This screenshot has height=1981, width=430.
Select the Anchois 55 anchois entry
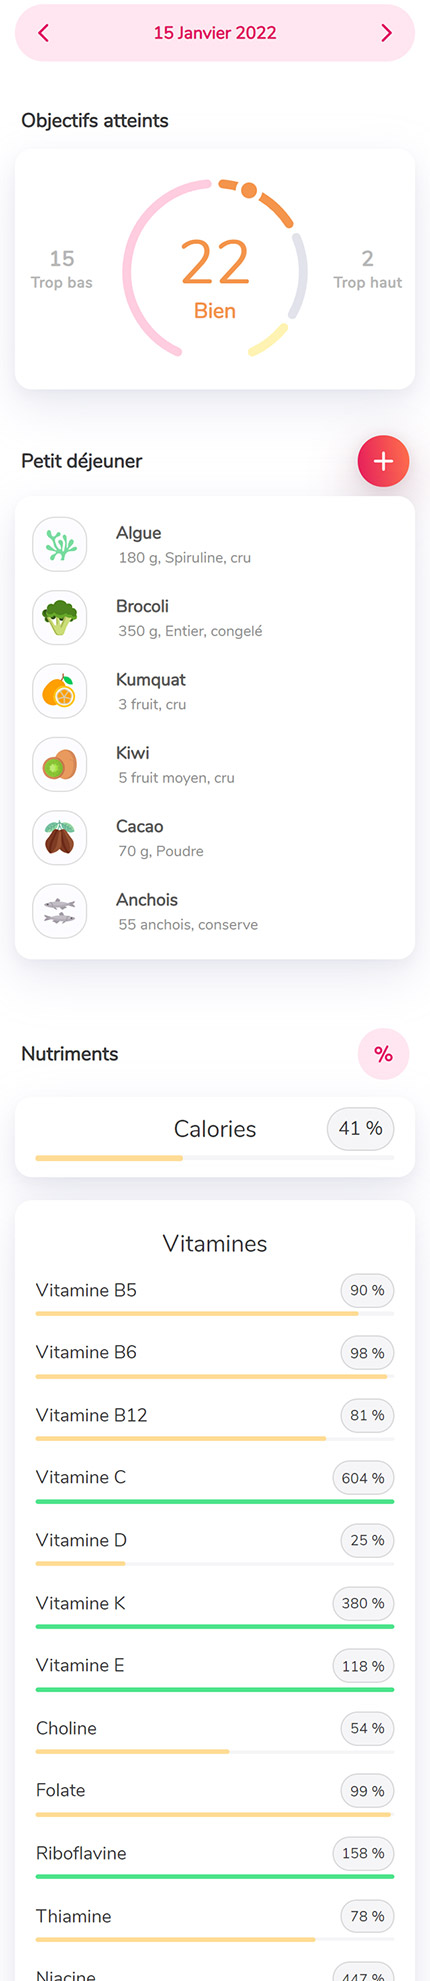pyautogui.click(x=215, y=911)
